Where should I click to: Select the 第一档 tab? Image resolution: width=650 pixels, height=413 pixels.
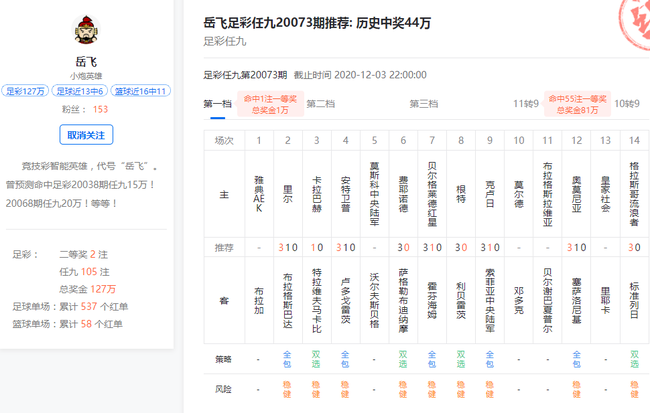217,104
